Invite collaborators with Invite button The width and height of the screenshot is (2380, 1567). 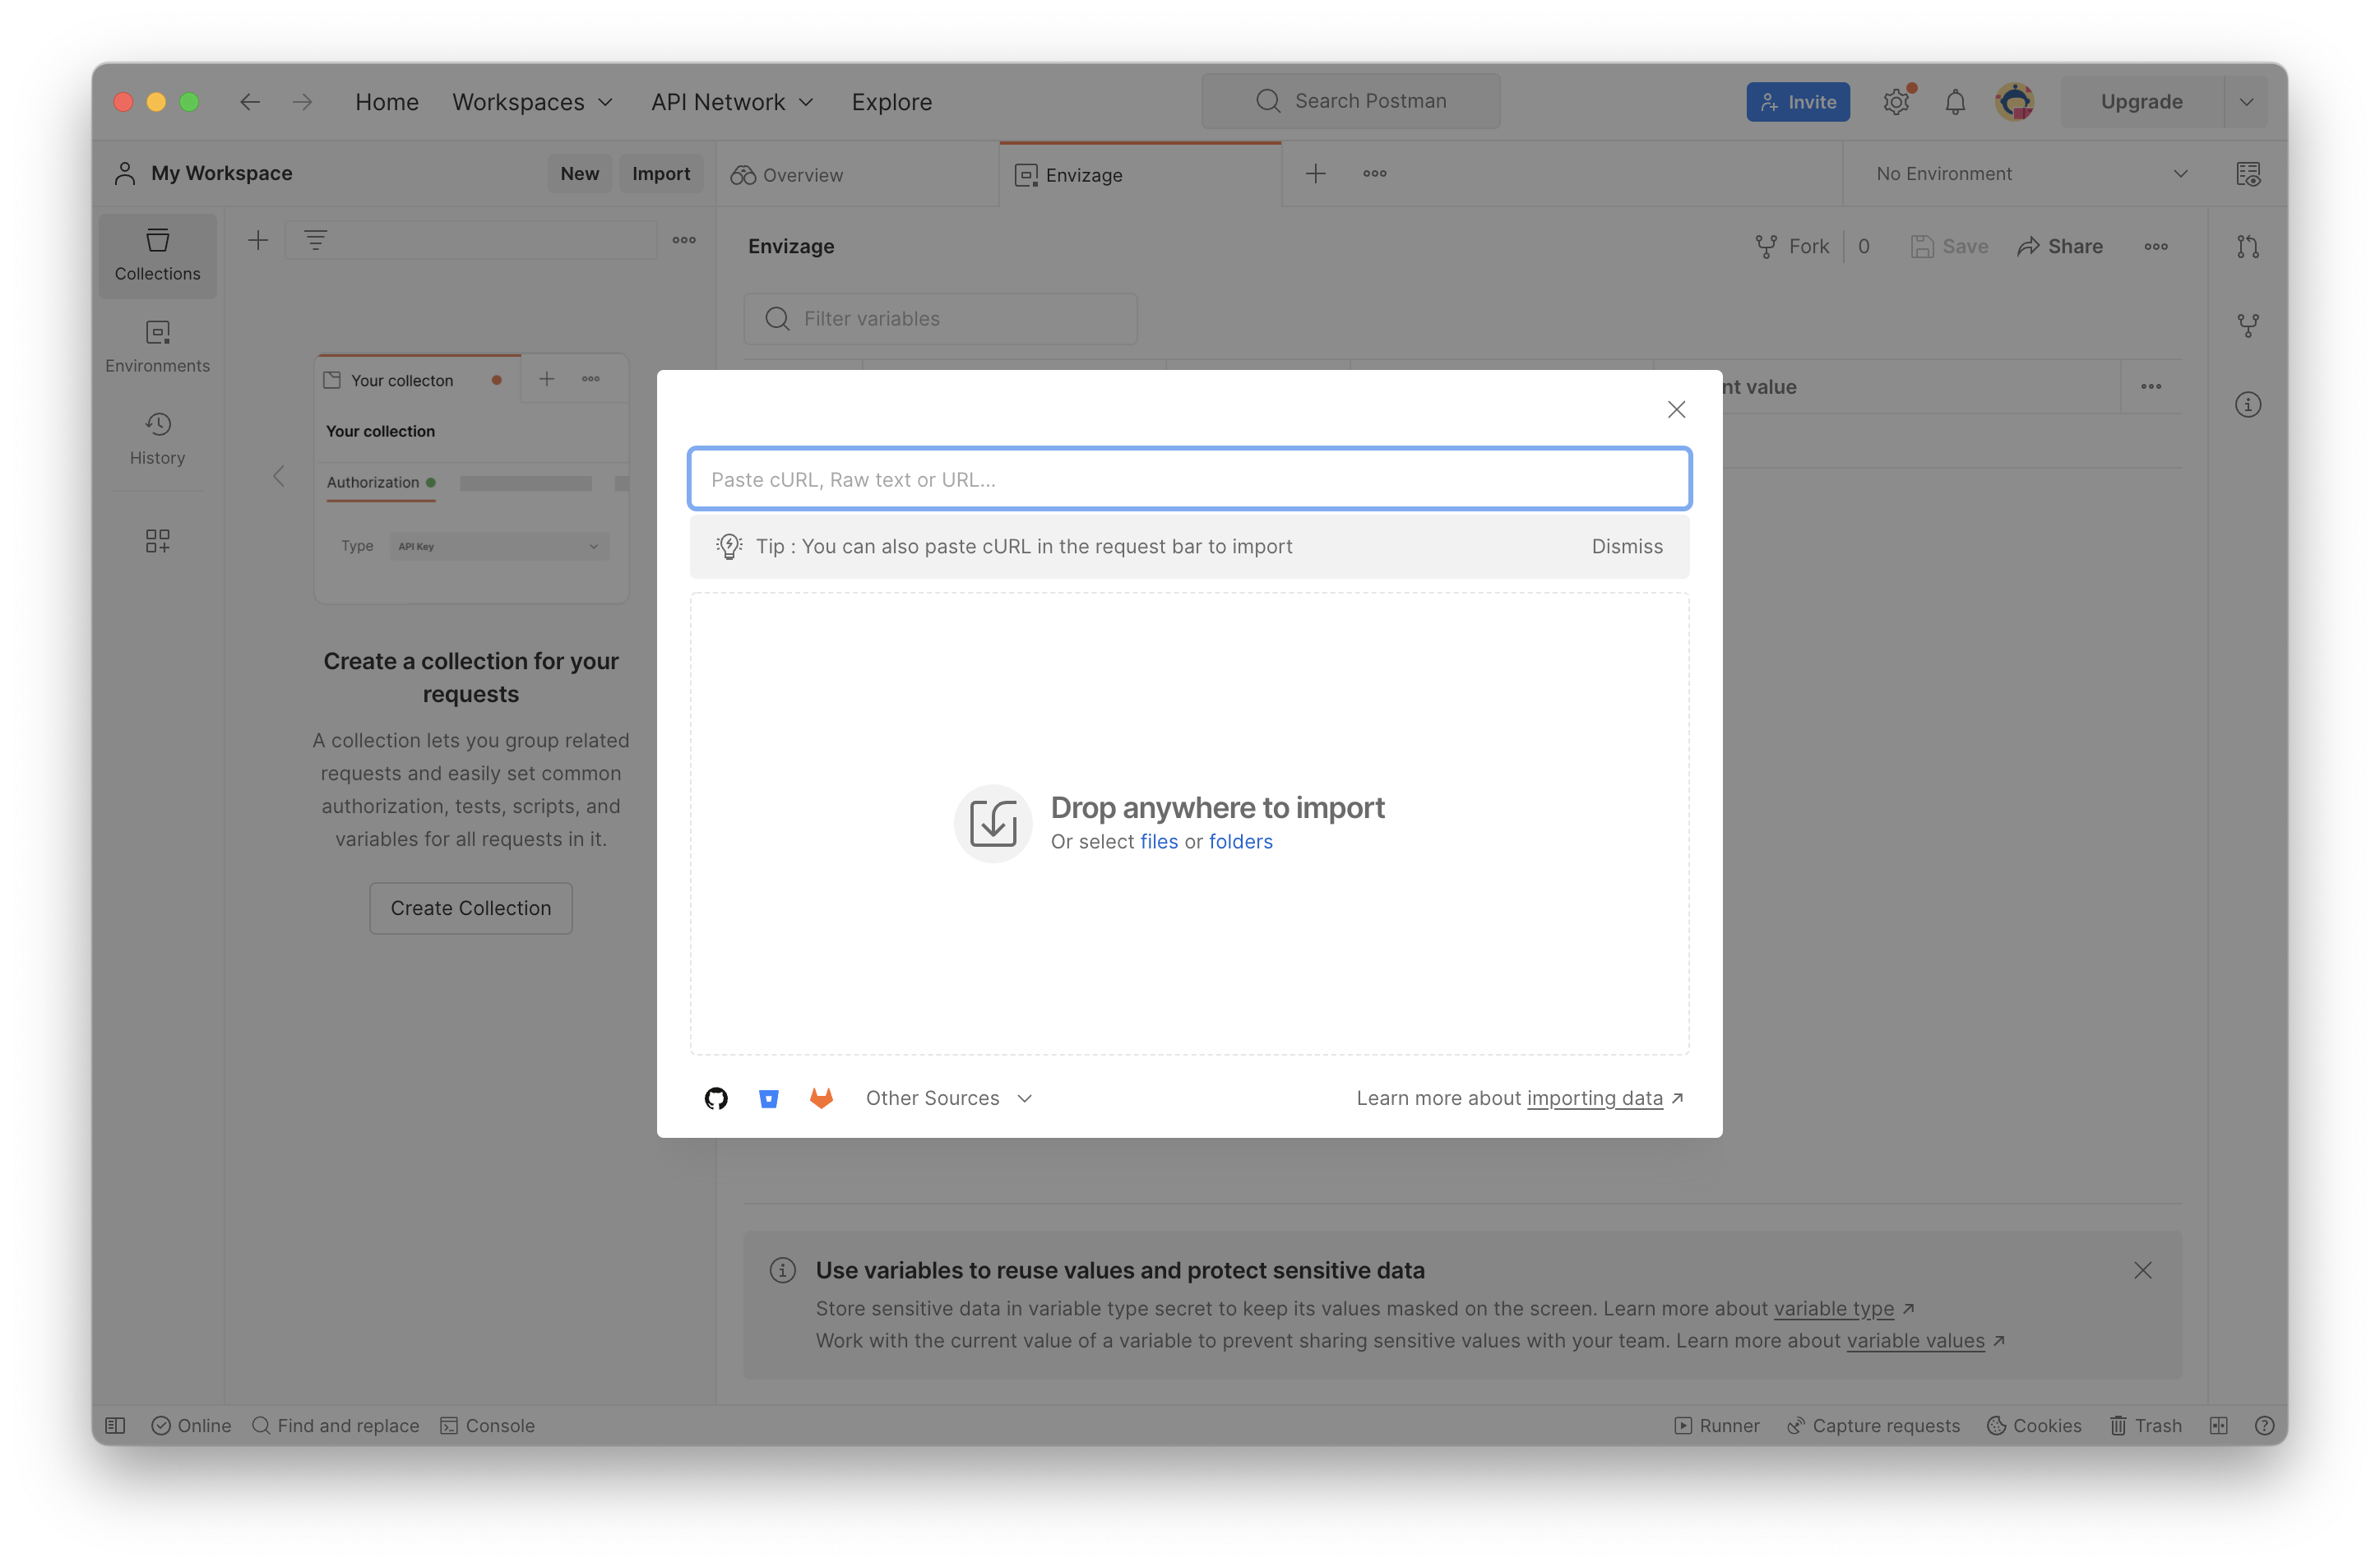tap(1798, 102)
